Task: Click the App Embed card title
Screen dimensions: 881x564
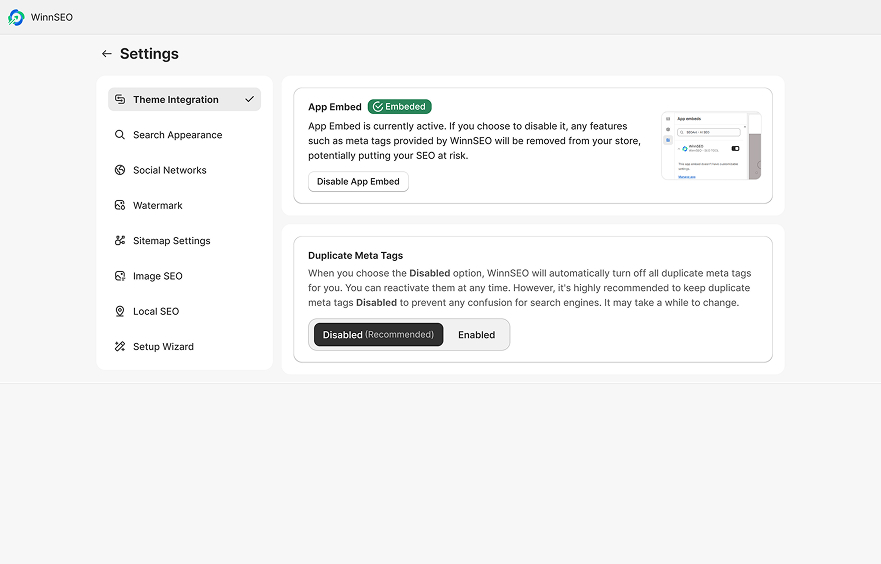Action: point(335,107)
